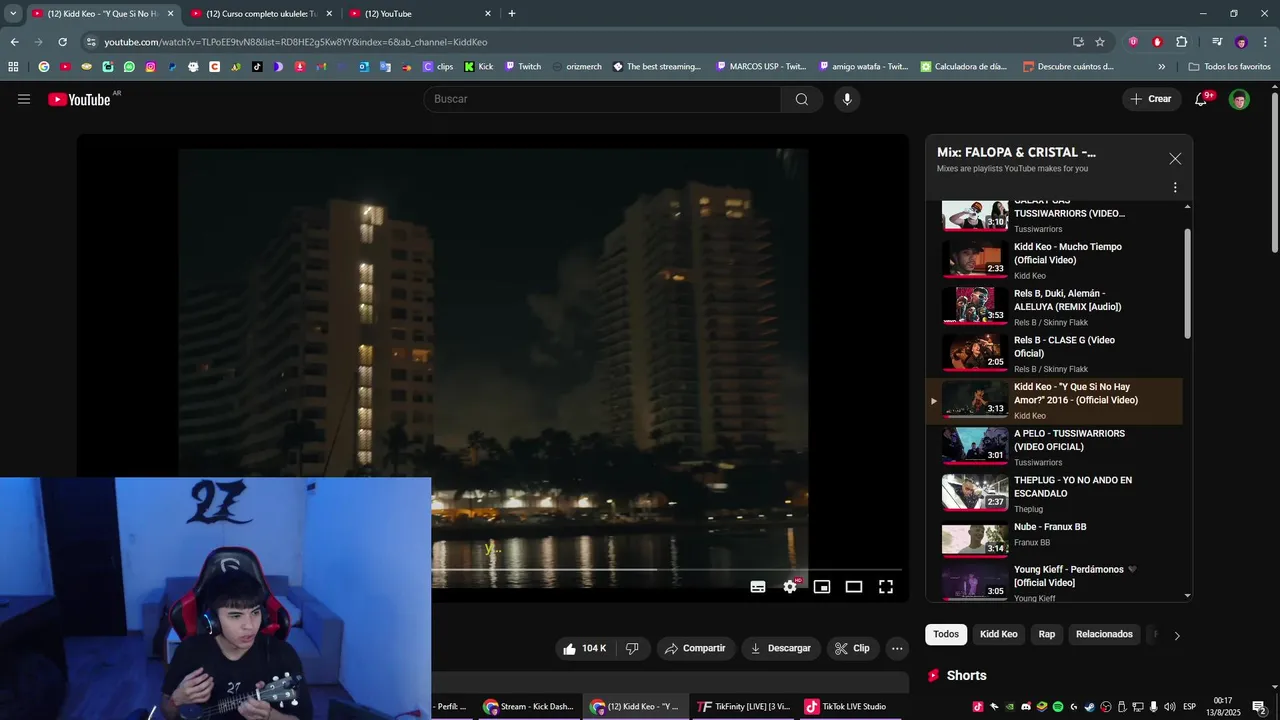The width and height of the screenshot is (1280, 720).
Task: Play Kidd Keo - Mucho Tiempo from the mix
Action: [1055, 260]
